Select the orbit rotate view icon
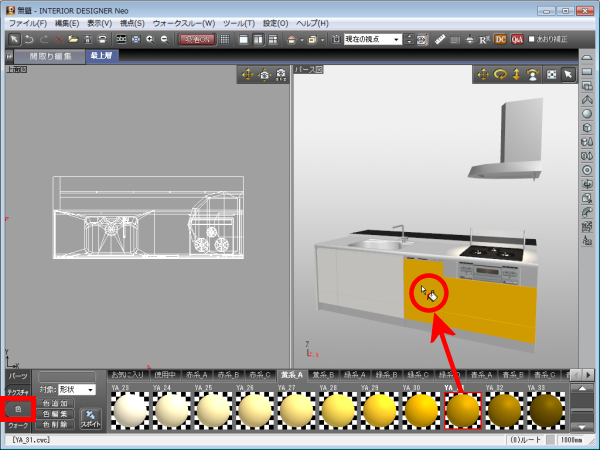600x450 pixels. tap(501, 74)
